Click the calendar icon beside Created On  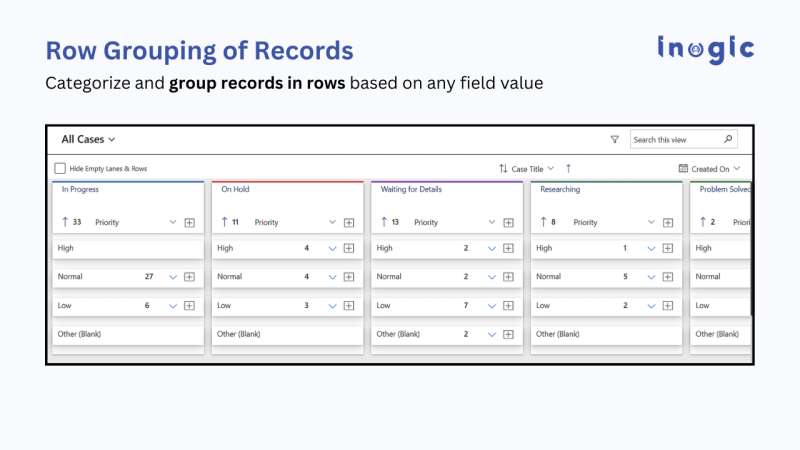(x=683, y=169)
